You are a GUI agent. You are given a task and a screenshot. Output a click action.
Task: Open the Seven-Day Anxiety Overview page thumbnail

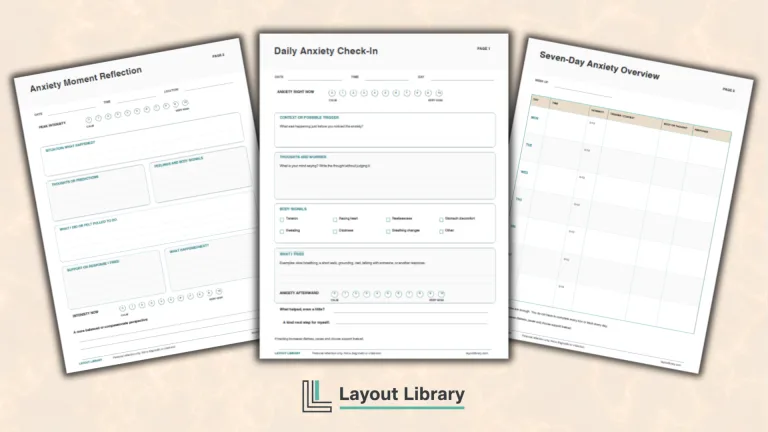pos(631,205)
